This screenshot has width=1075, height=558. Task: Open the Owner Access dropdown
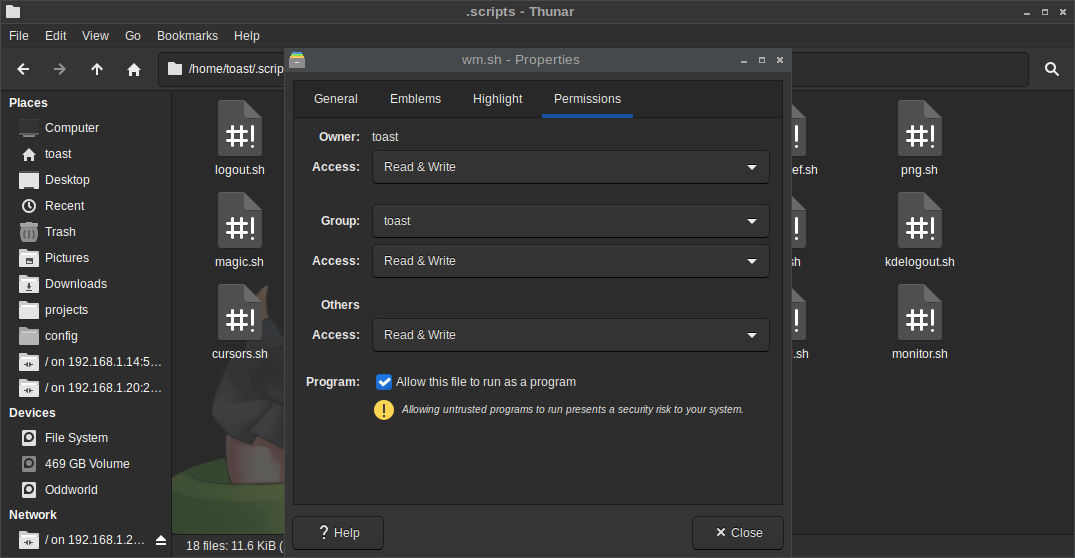click(570, 167)
